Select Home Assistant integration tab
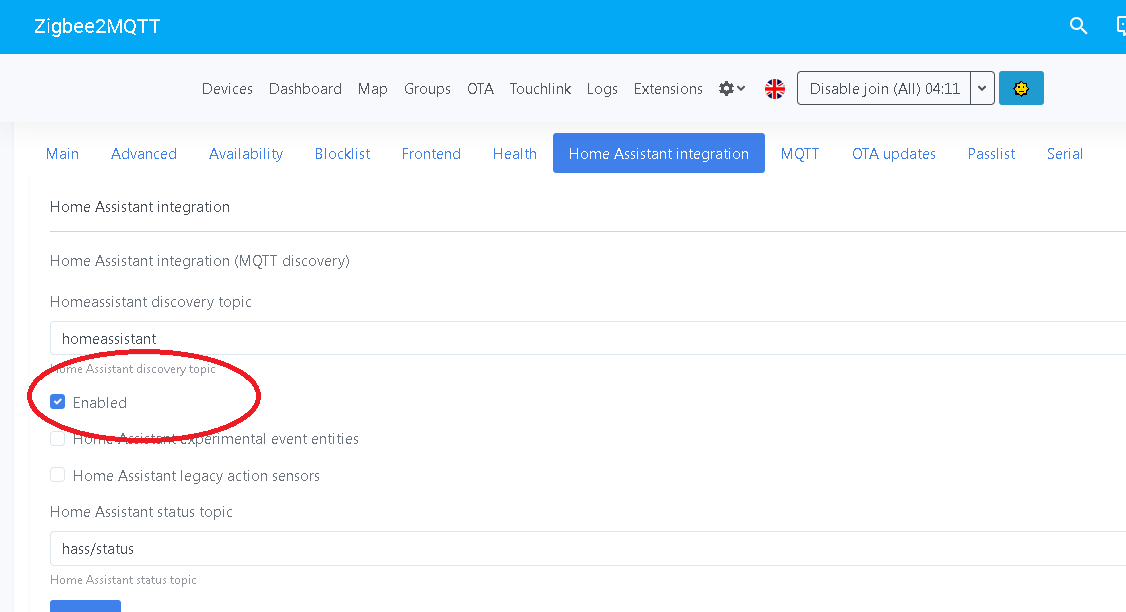 click(x=659, y=153)
